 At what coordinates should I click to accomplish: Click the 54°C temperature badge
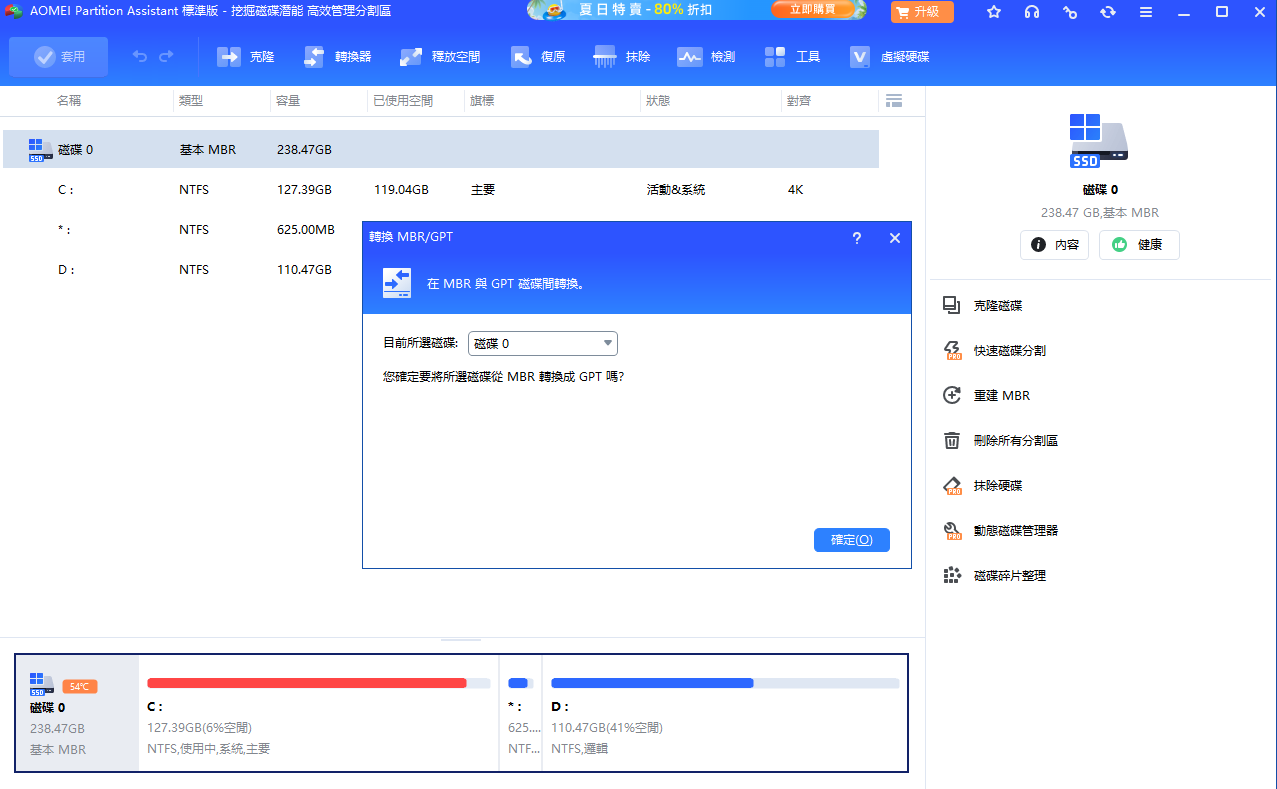point(79,687)
